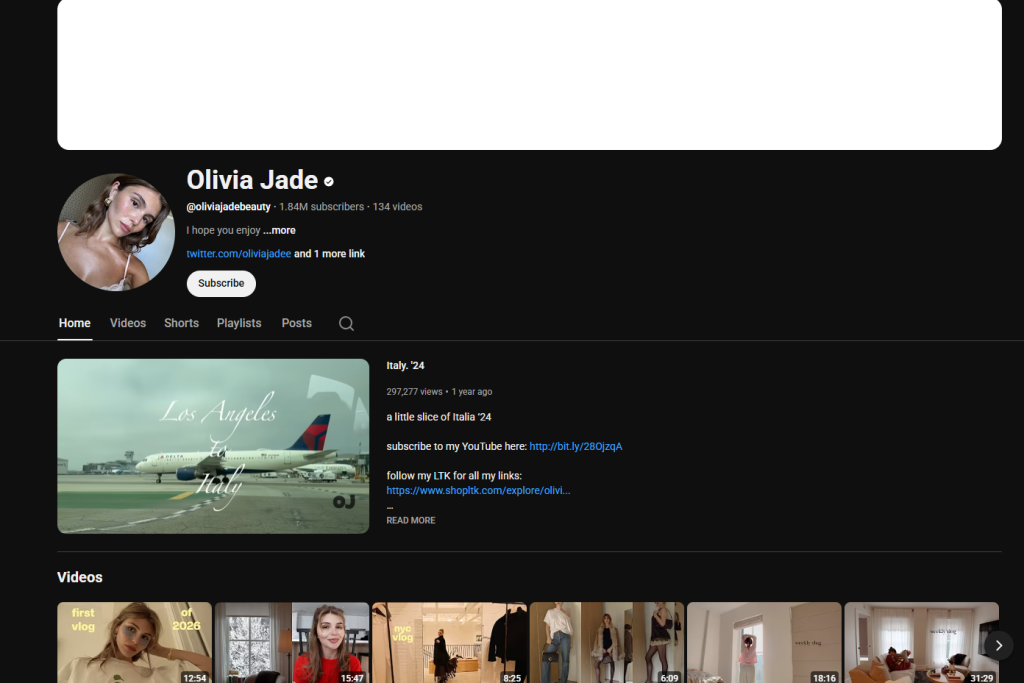The height and width of the screenshot is (683, 1024).
Task: Click the next arrow on the Videos carousel
Action: (998, 645)
